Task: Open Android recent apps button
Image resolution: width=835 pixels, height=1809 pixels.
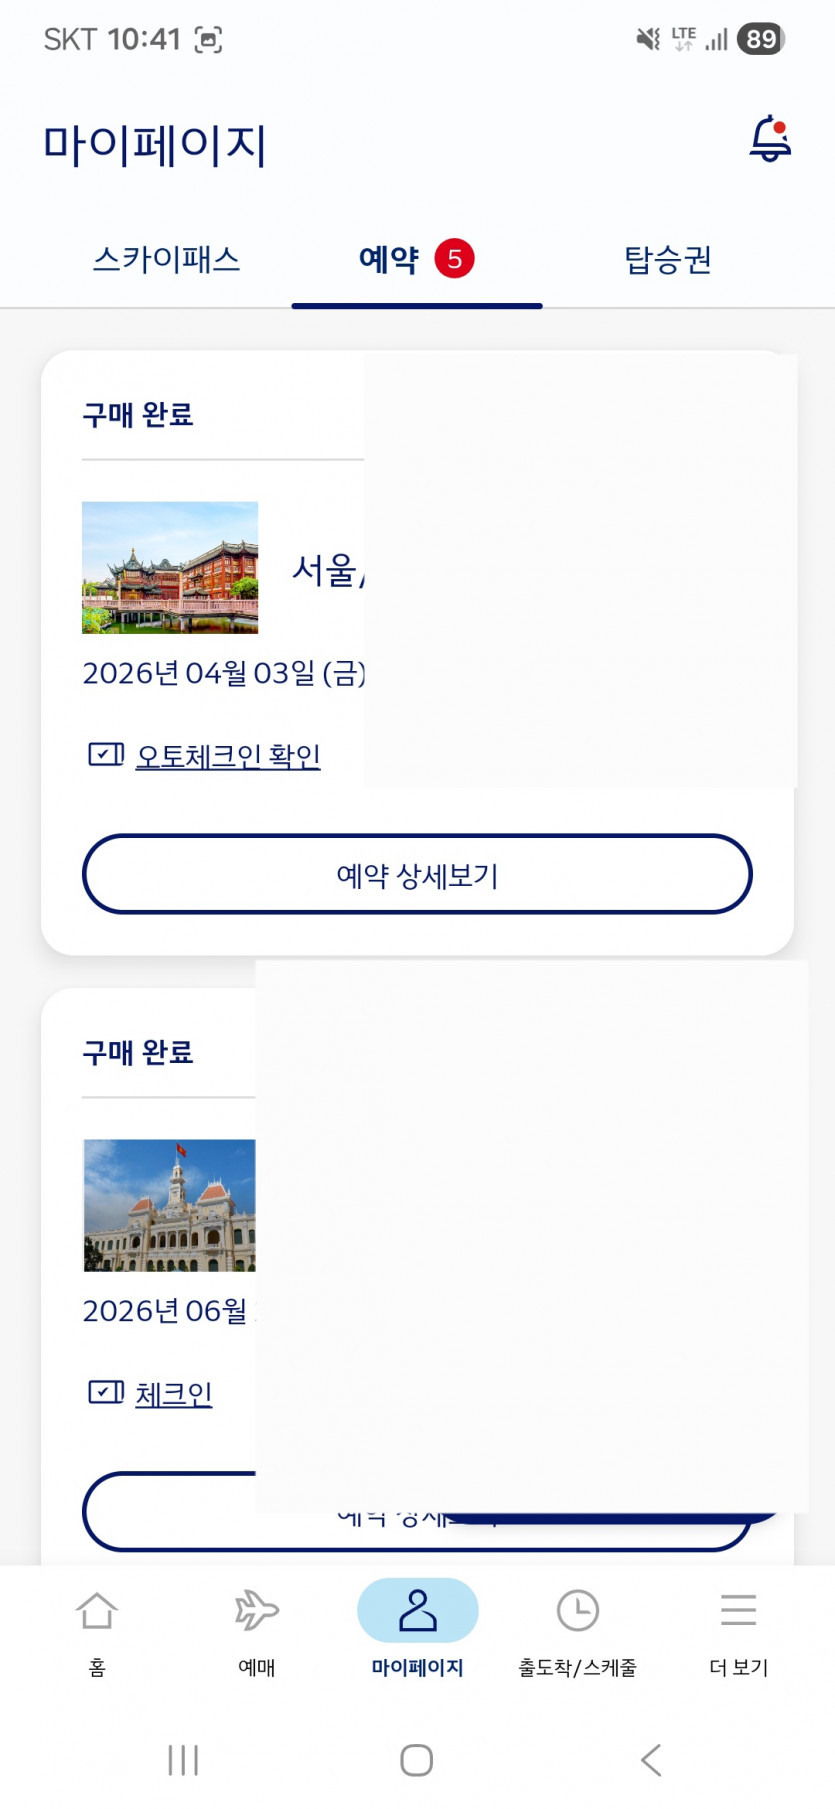Action: tap(183, 1760)
